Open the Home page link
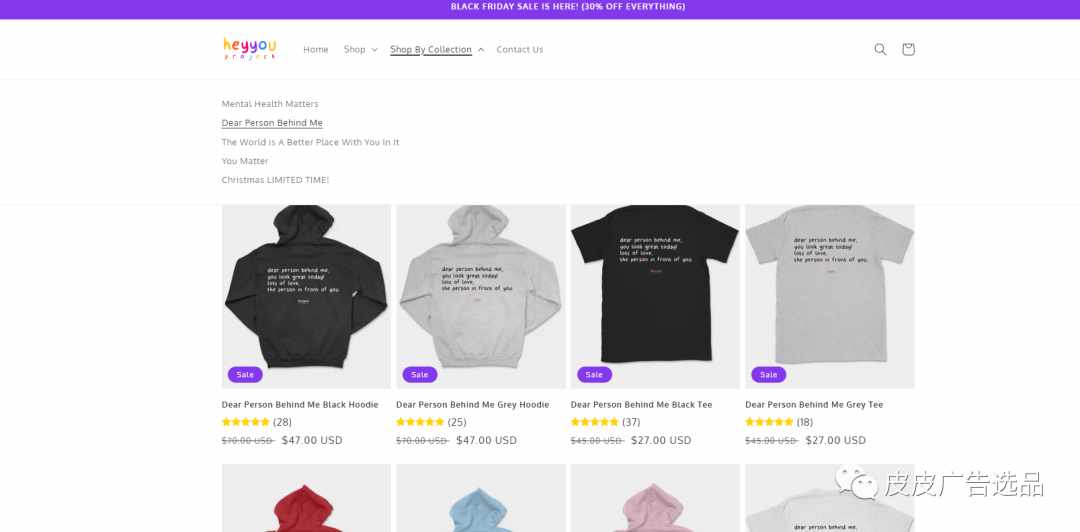 coord(315,49)
